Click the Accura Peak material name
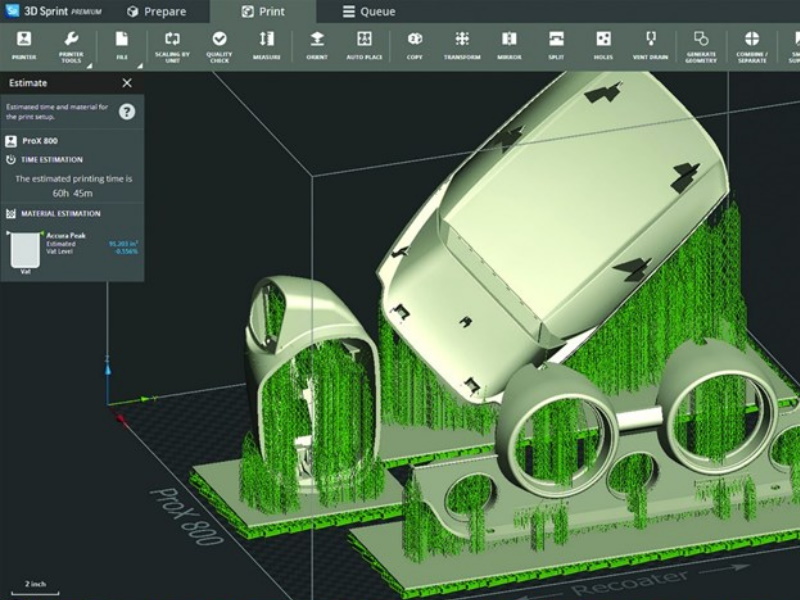Viewport: 800px width, 600px height. point(66,235)
